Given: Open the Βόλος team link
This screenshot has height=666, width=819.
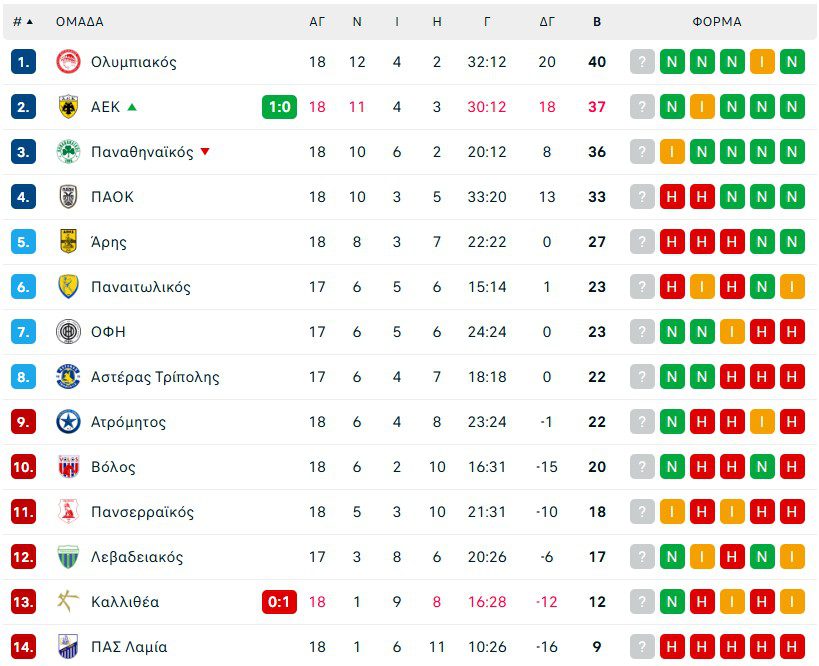Looking at the screenshot, I should (x=113, y=467).
